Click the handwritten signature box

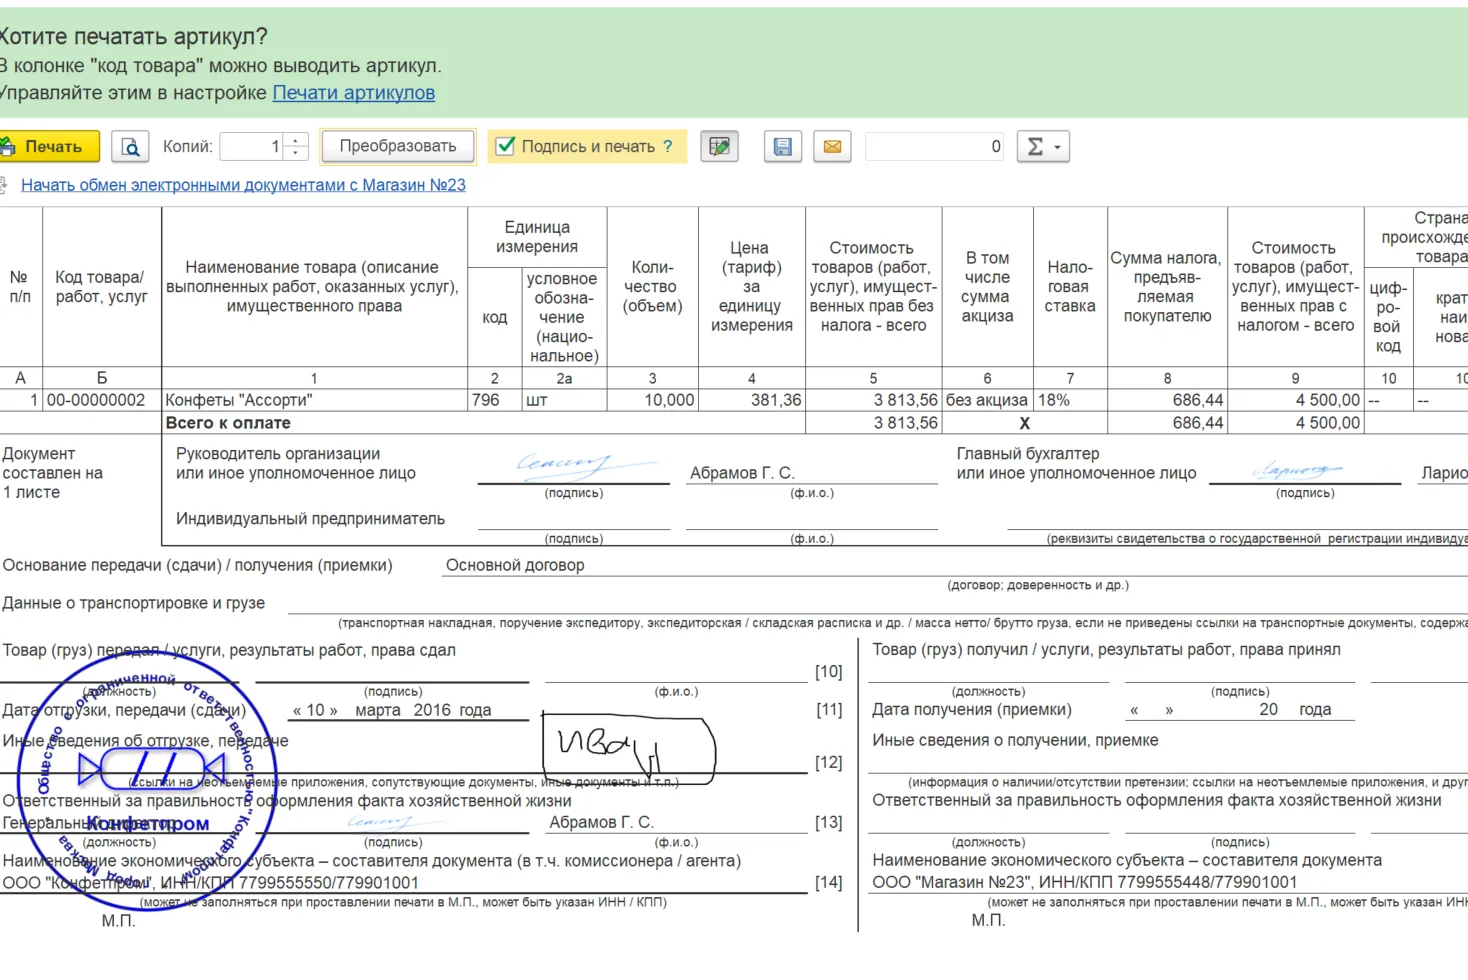[x=629, y=748]
